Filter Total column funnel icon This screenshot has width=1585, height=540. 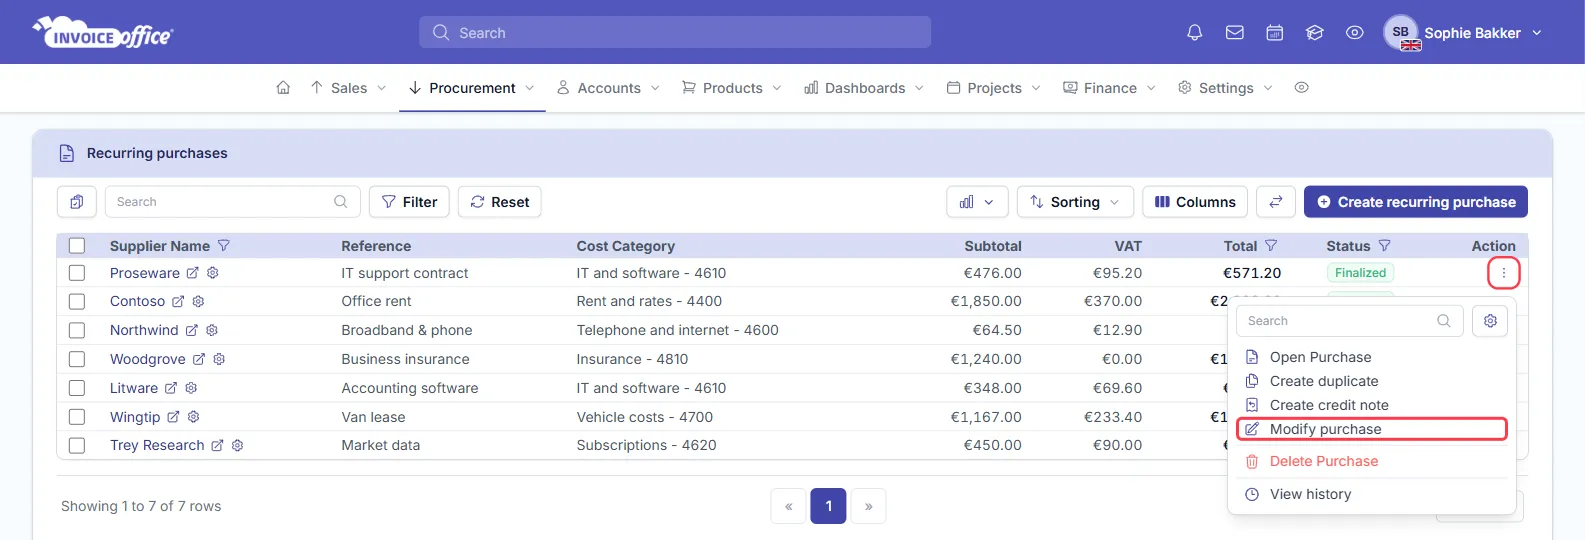click(x=1271, y=246)
